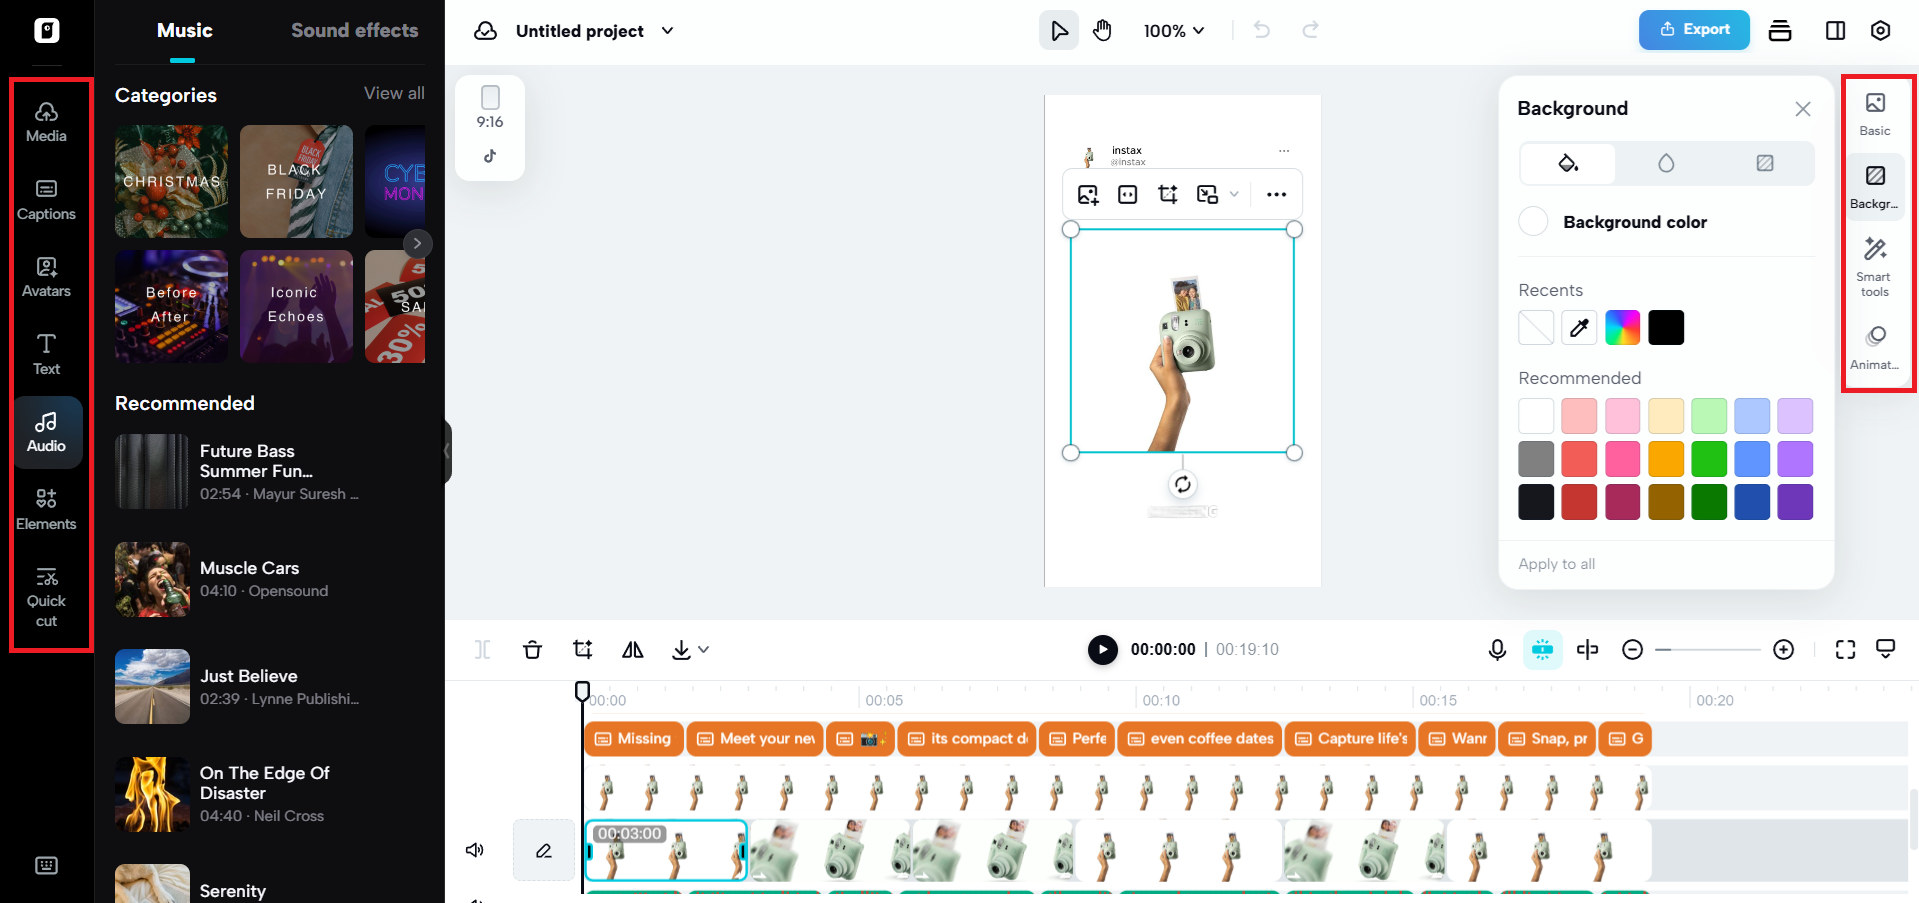Activate the hand pan tool
Image resolution: width=1919 pixels, height=903 pixels.
click(x=1102, y=31)
